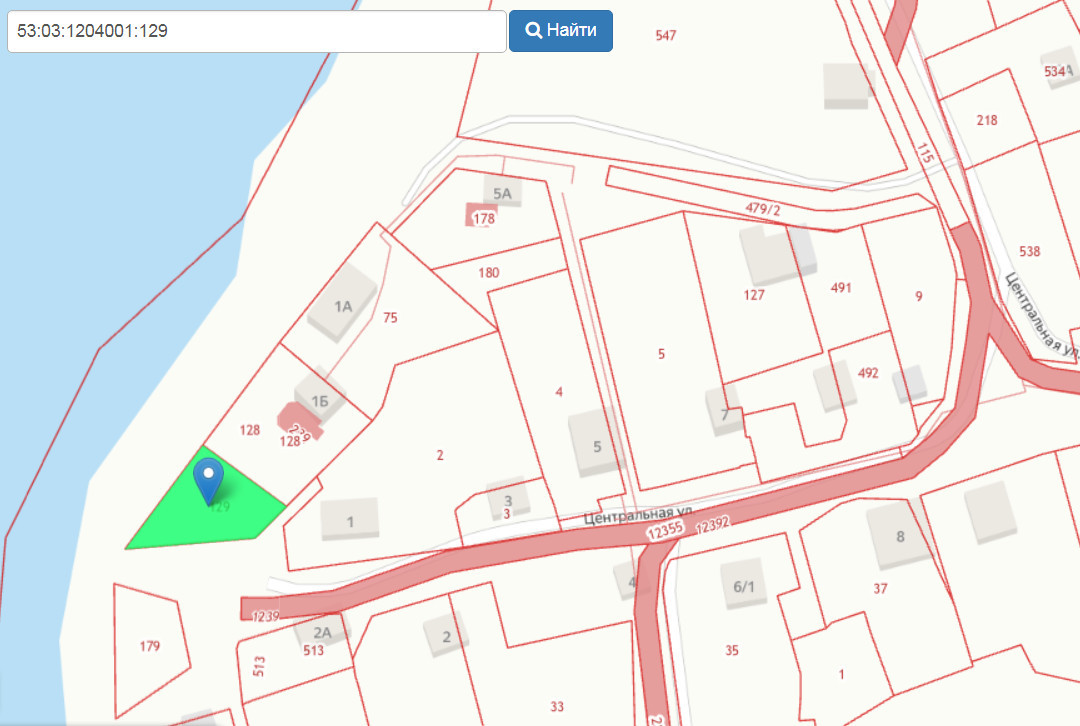Click parcel label 547

coord(665,35)
